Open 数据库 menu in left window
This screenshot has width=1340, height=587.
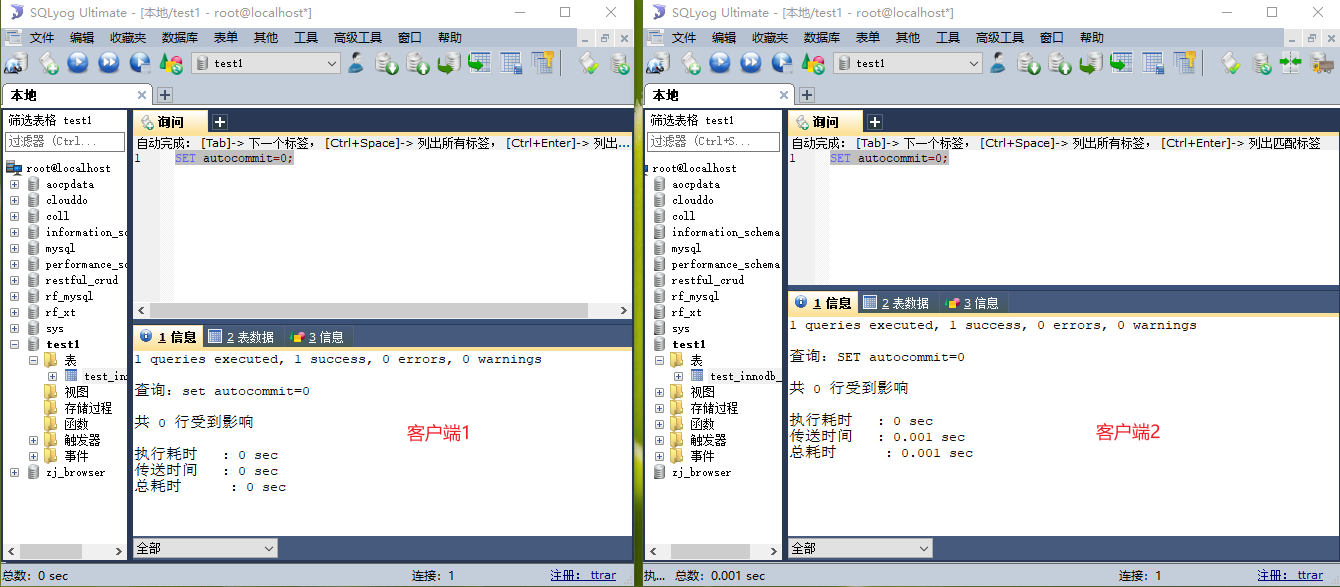[180, 38]
